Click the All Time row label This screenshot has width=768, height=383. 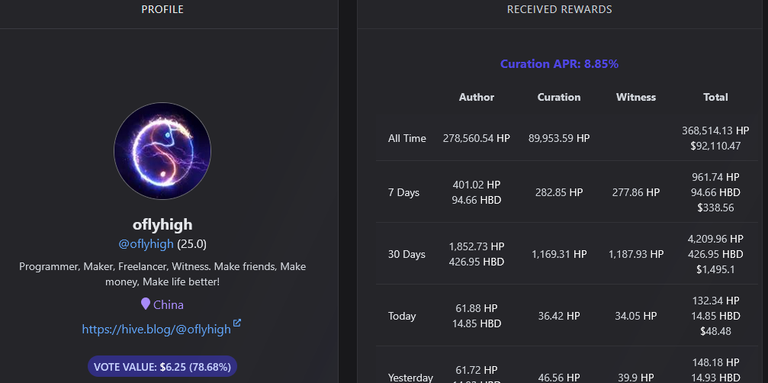[x=407, y=138]
